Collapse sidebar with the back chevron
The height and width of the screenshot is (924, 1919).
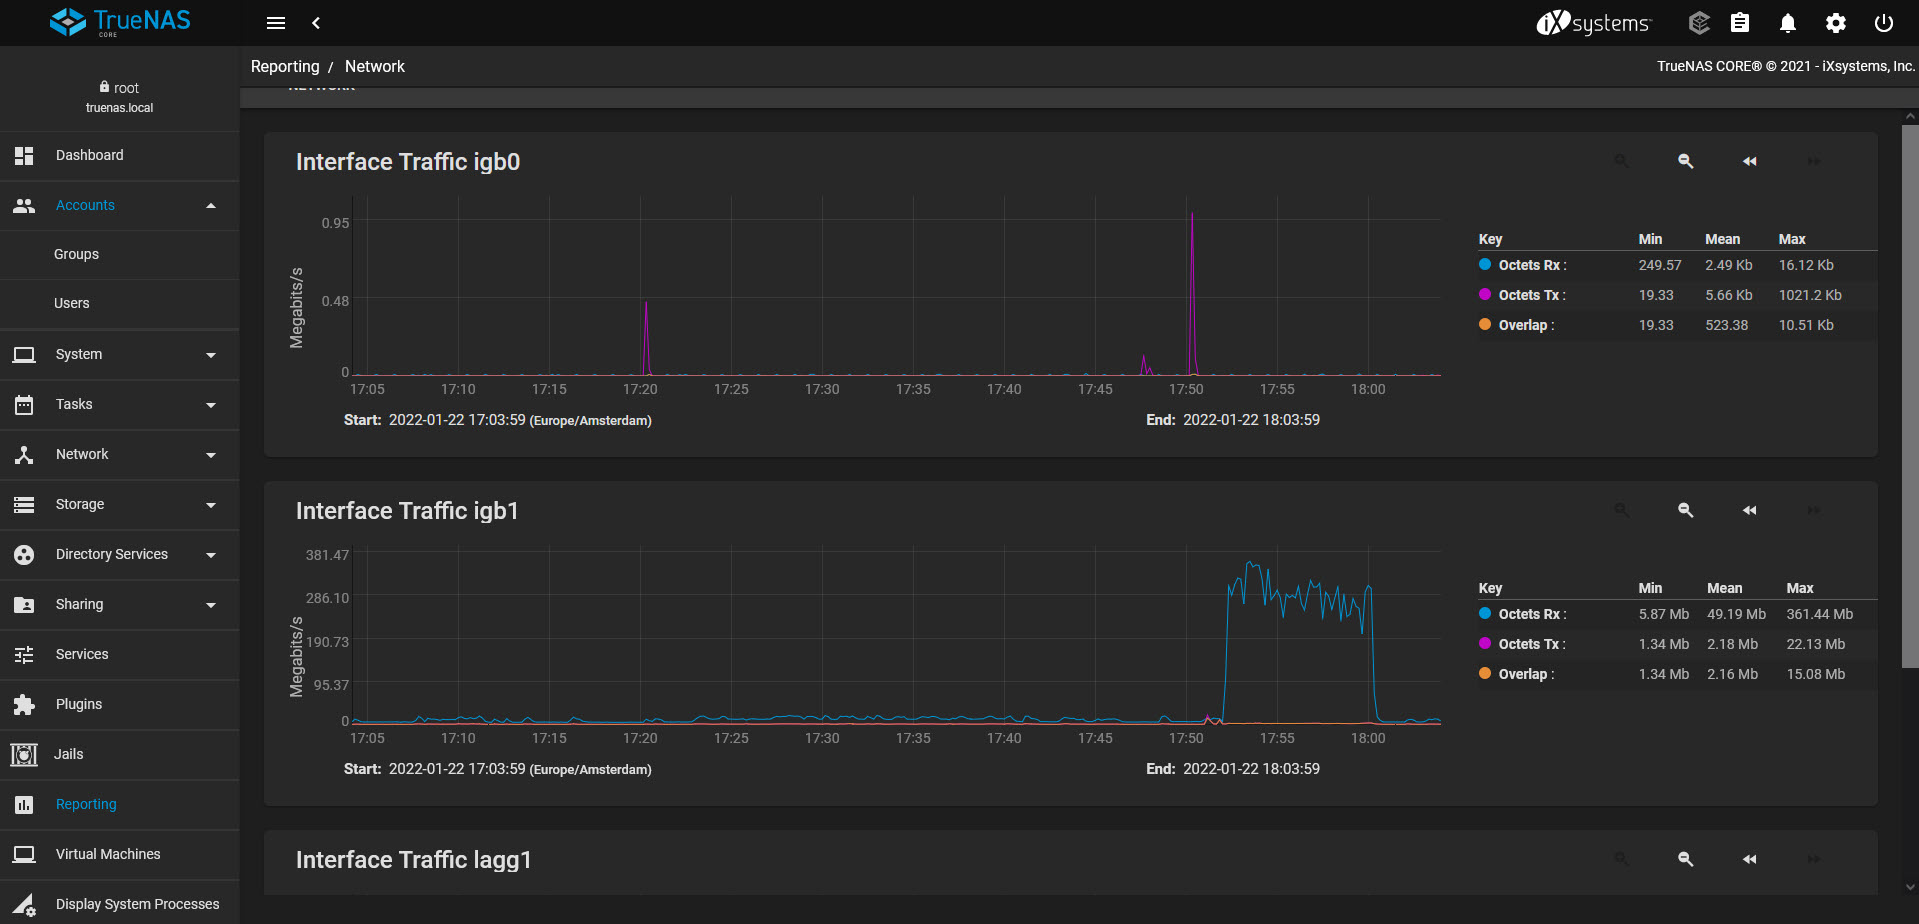(x=316, y=23)
